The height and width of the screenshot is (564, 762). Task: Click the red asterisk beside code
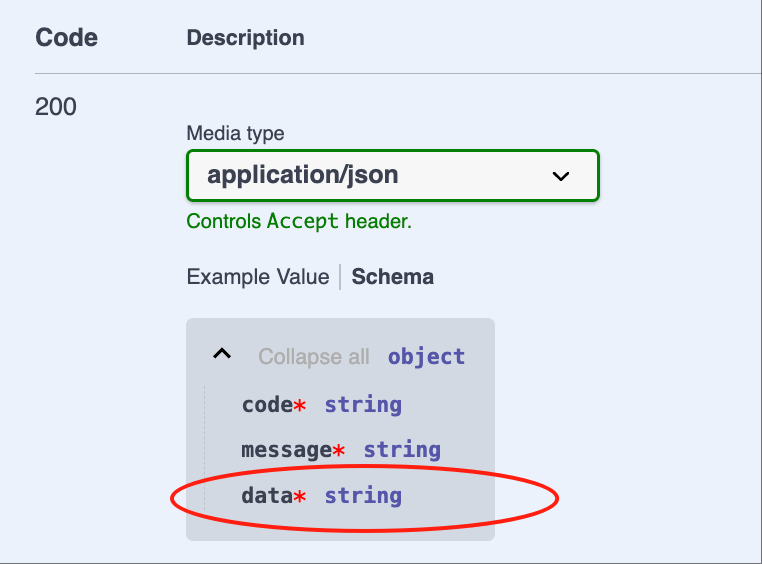300,405
